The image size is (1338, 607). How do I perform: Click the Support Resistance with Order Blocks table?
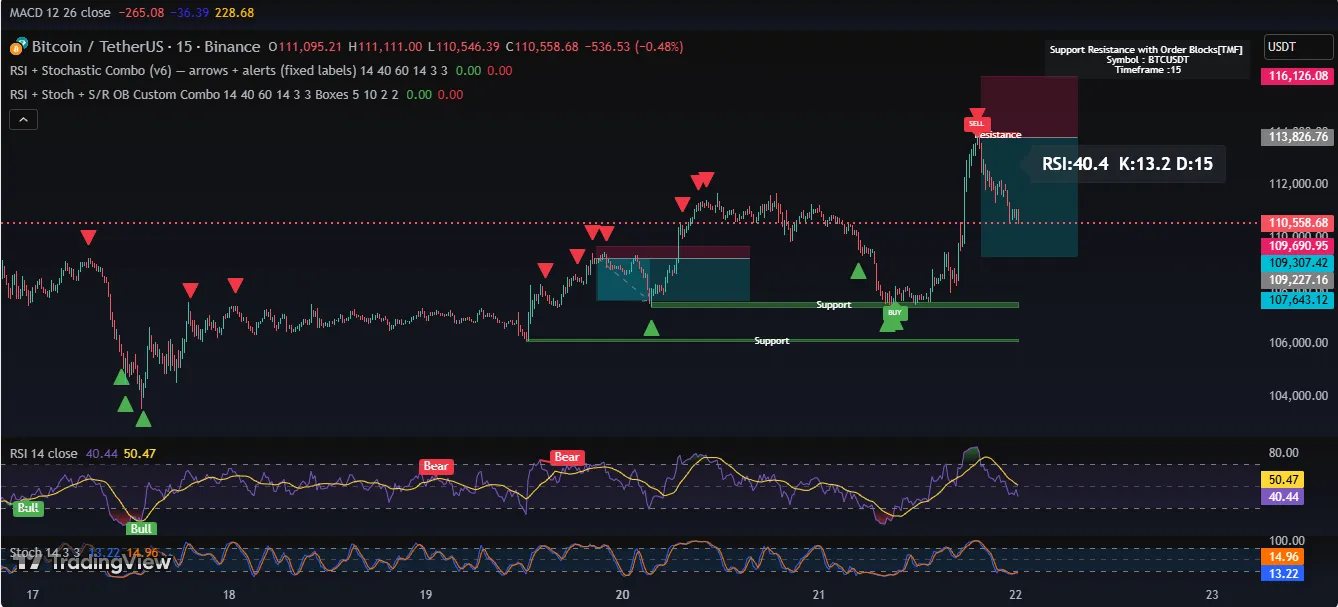pos(1146,59)
